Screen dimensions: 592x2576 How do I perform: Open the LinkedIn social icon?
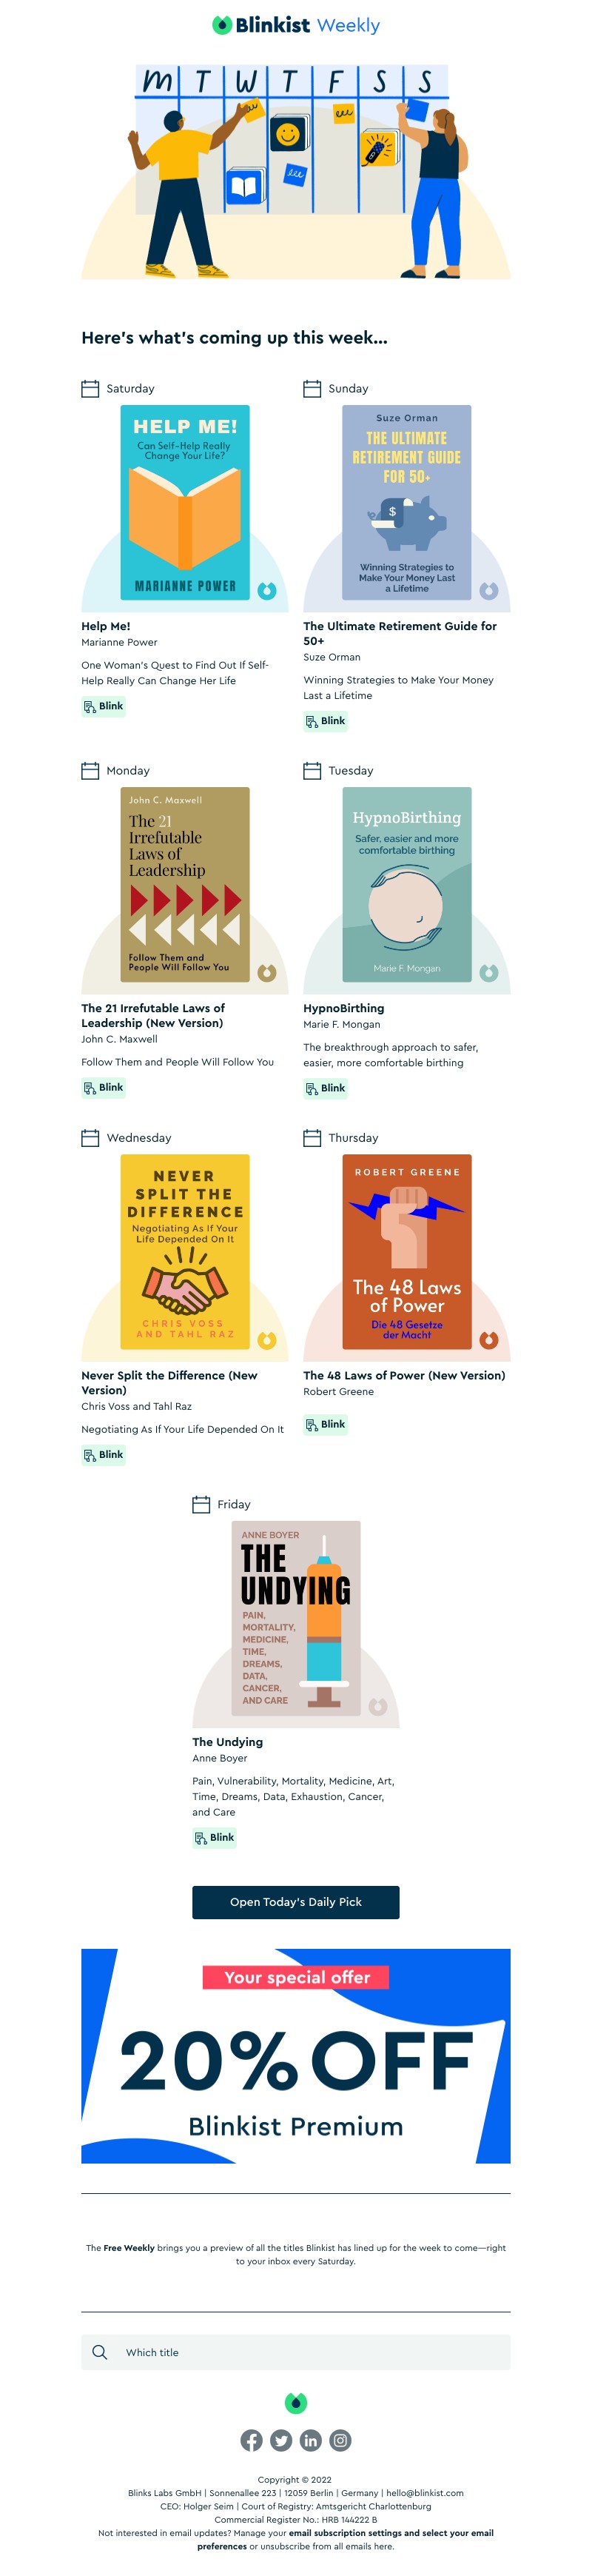(311, 2440)
